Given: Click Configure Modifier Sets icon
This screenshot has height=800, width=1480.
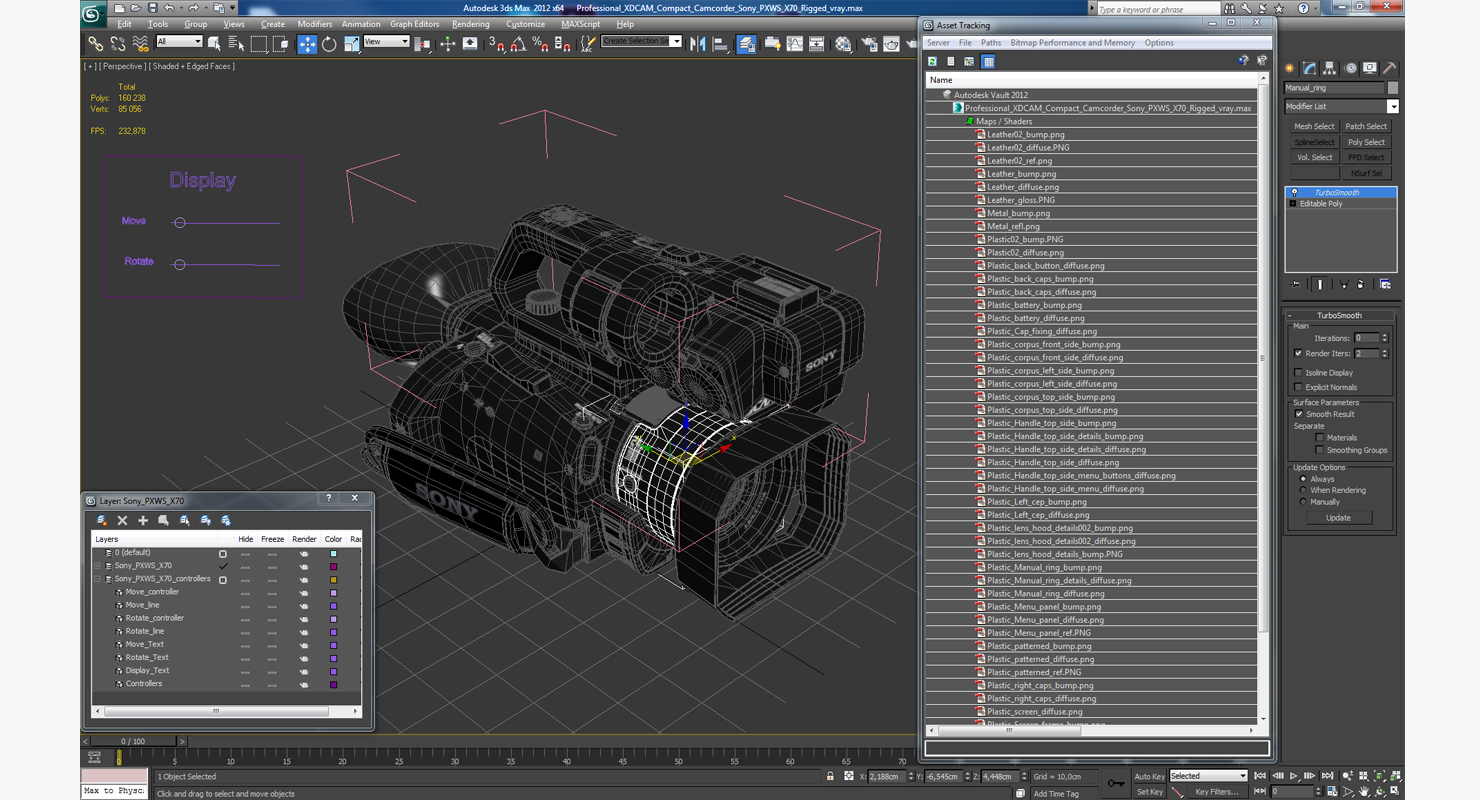Looking at the screenshot, I should [1385, 284].
